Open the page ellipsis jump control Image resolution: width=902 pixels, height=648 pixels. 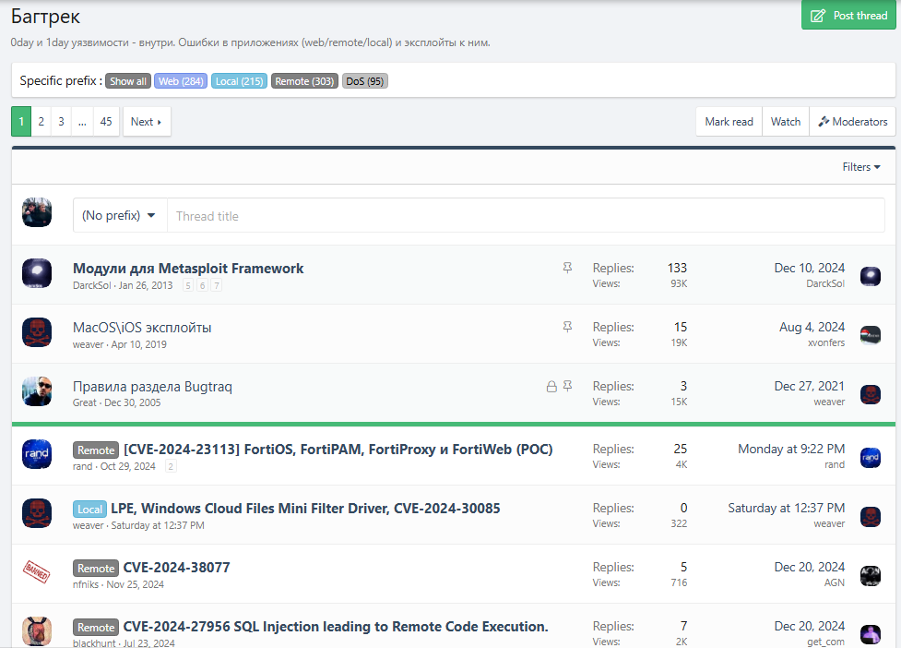tap(82, 121)
